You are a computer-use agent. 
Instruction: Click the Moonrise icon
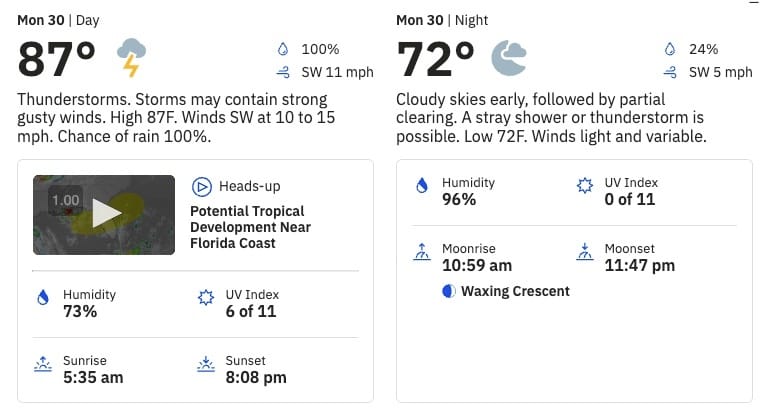pos(422,252)
